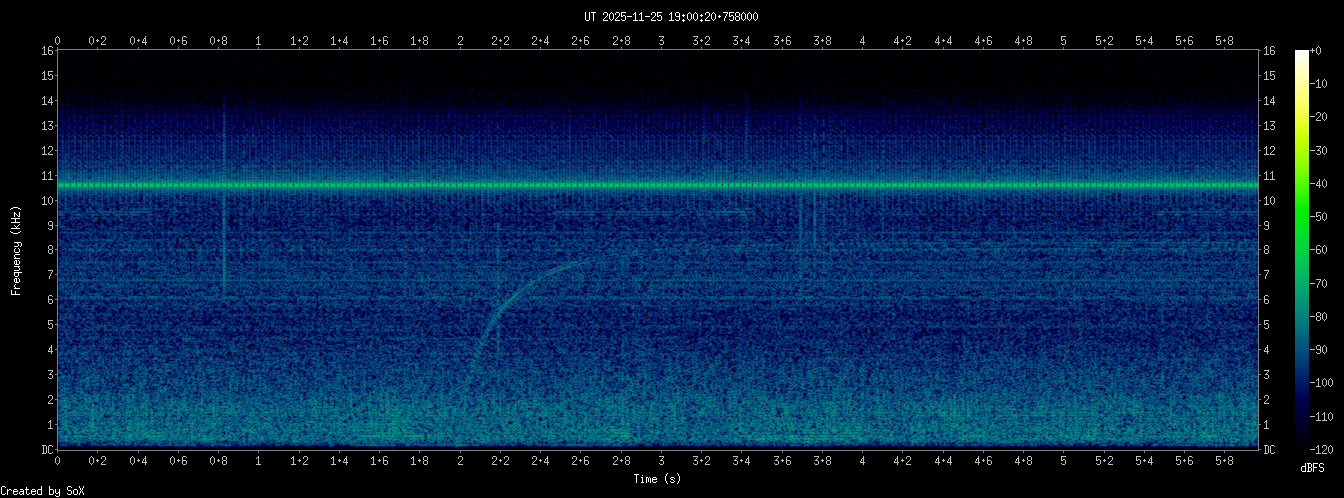Click the 'Created by SoX' label
Viewport: 1344px width, 498px height.
point(37,490)
